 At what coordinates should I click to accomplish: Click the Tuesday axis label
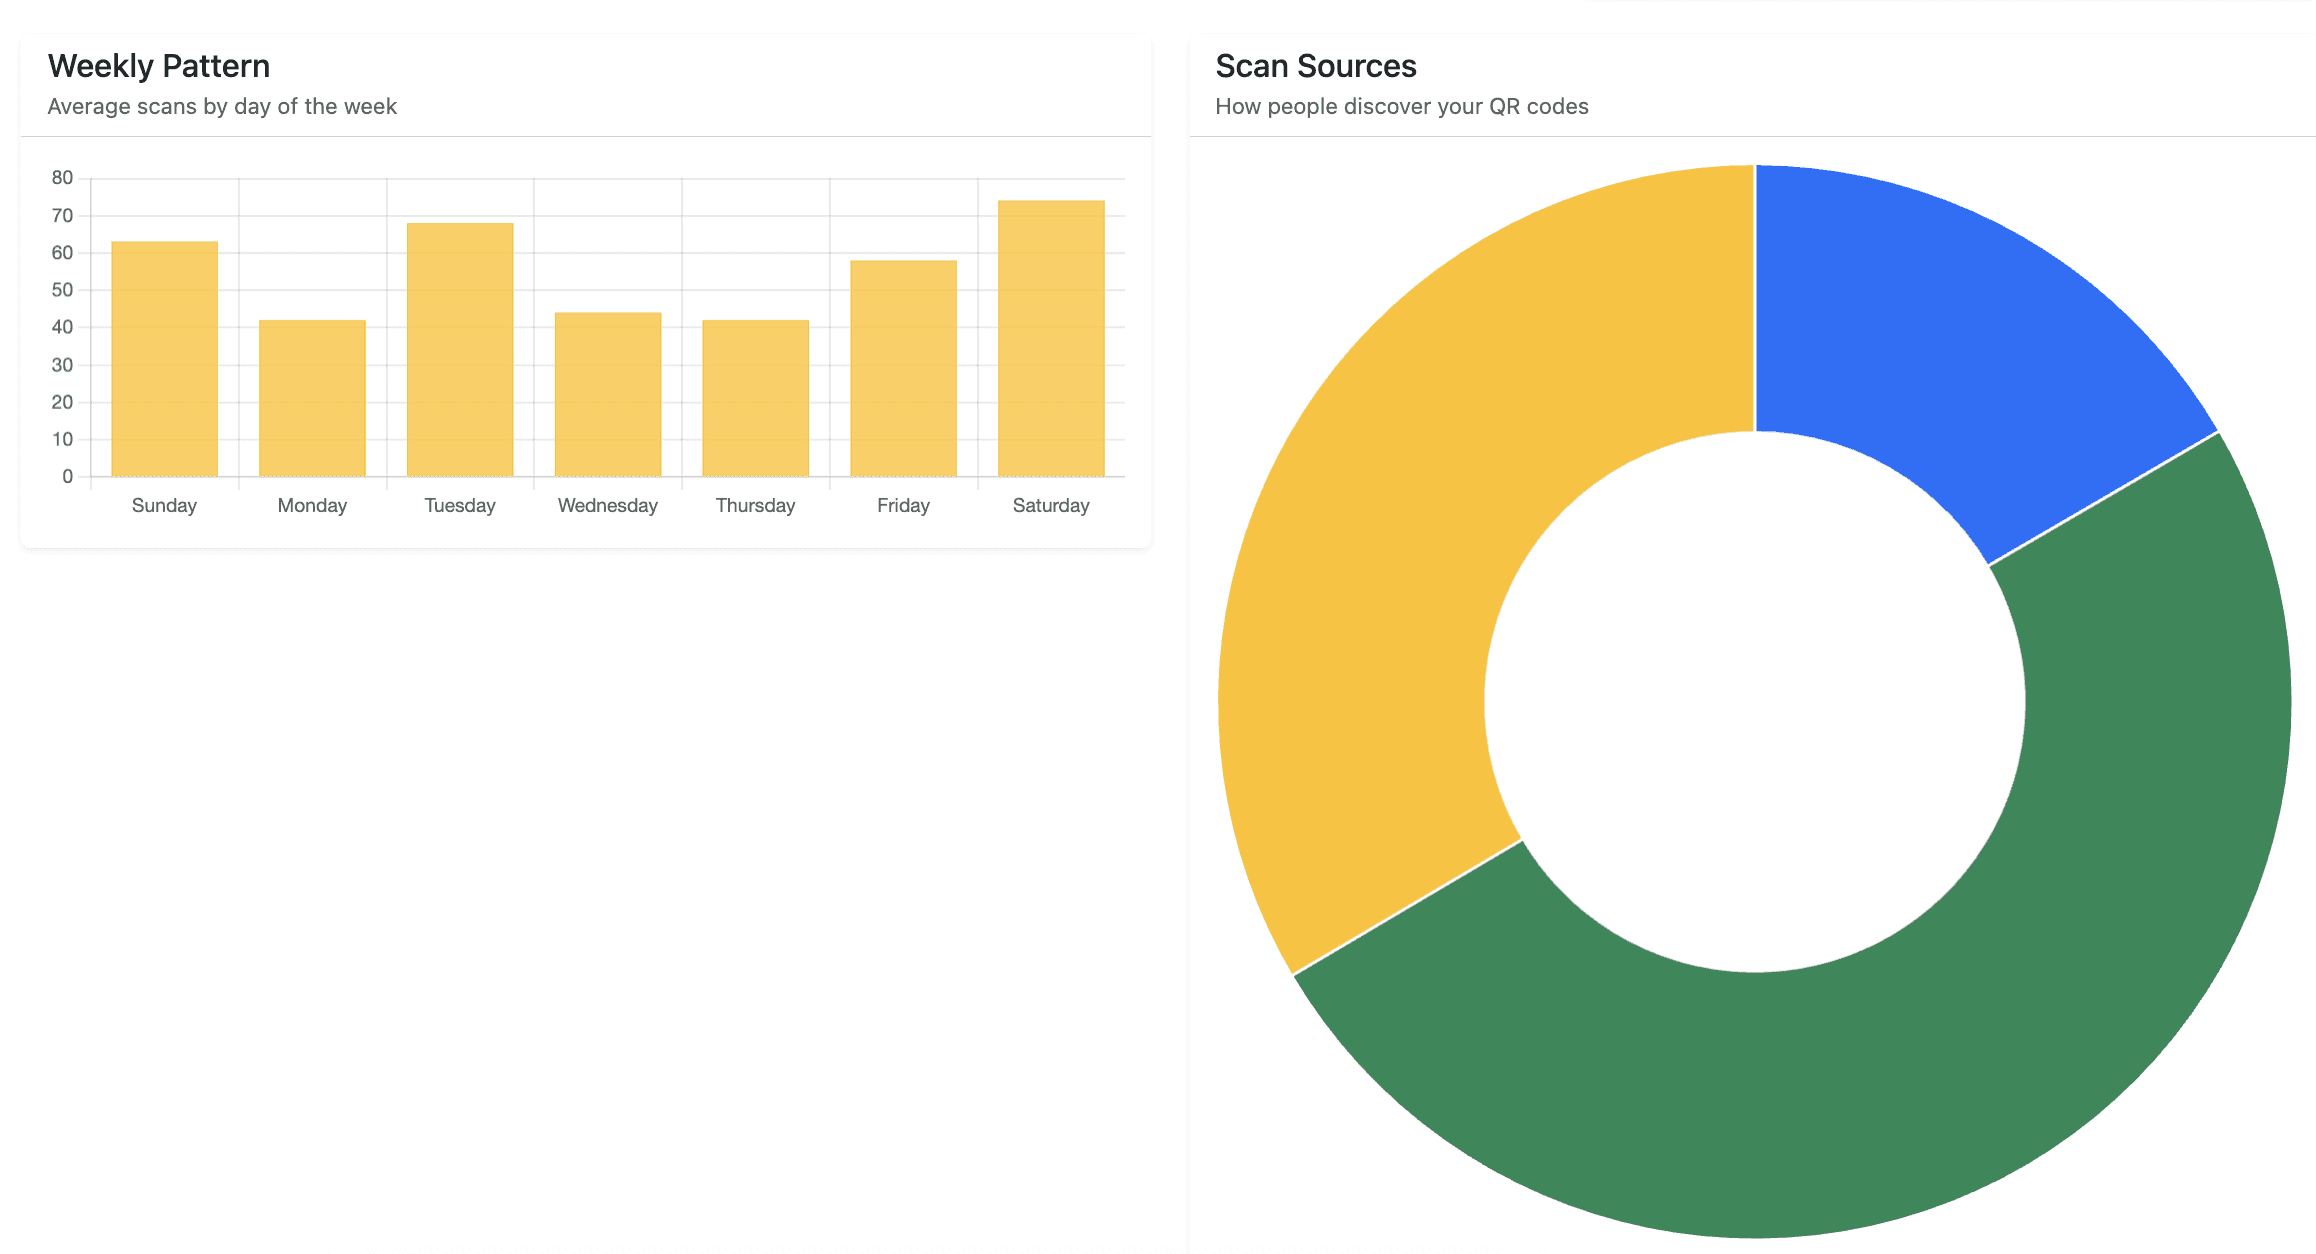point(459,505)
